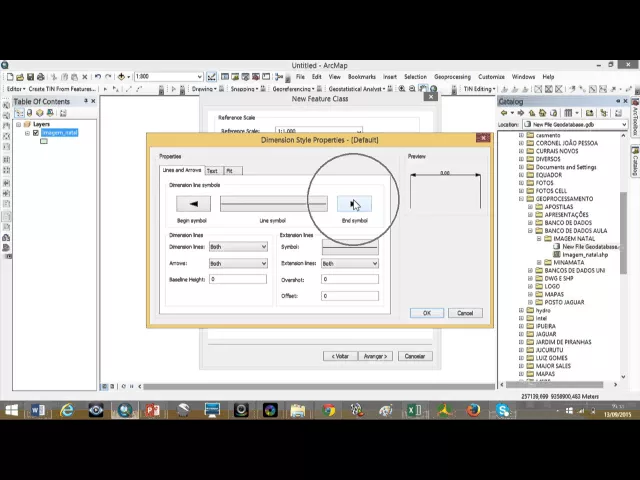Open Skype from the taskbar
This screenshot has height=480, width=640.
pyautogui.click(x=503, y=410)
